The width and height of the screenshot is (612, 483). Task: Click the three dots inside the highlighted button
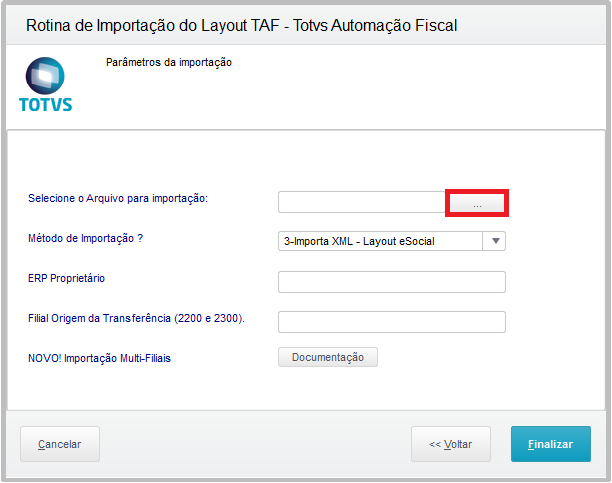tap(477, 206)
